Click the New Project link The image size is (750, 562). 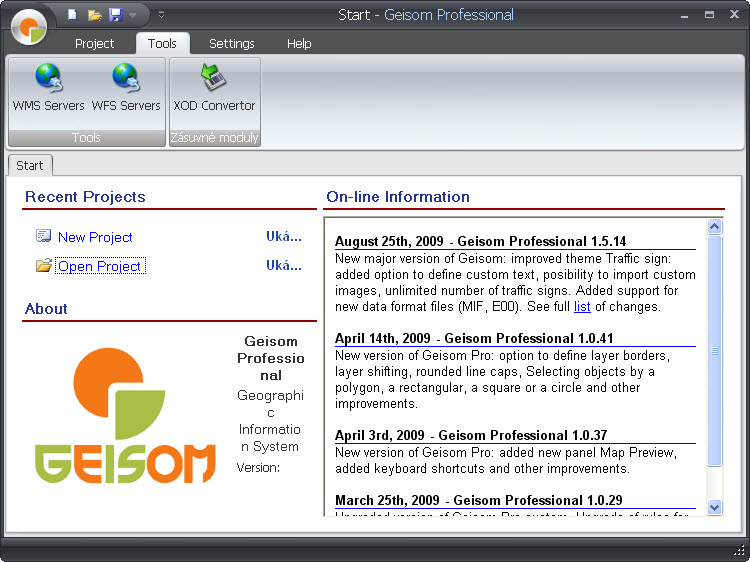pyautogui.click(x=95, y=237)
